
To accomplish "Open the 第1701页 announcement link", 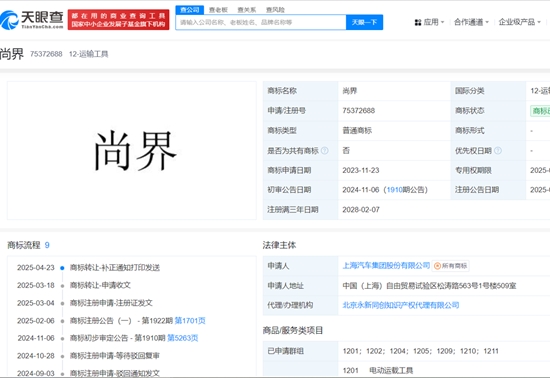I will (190, 320).
